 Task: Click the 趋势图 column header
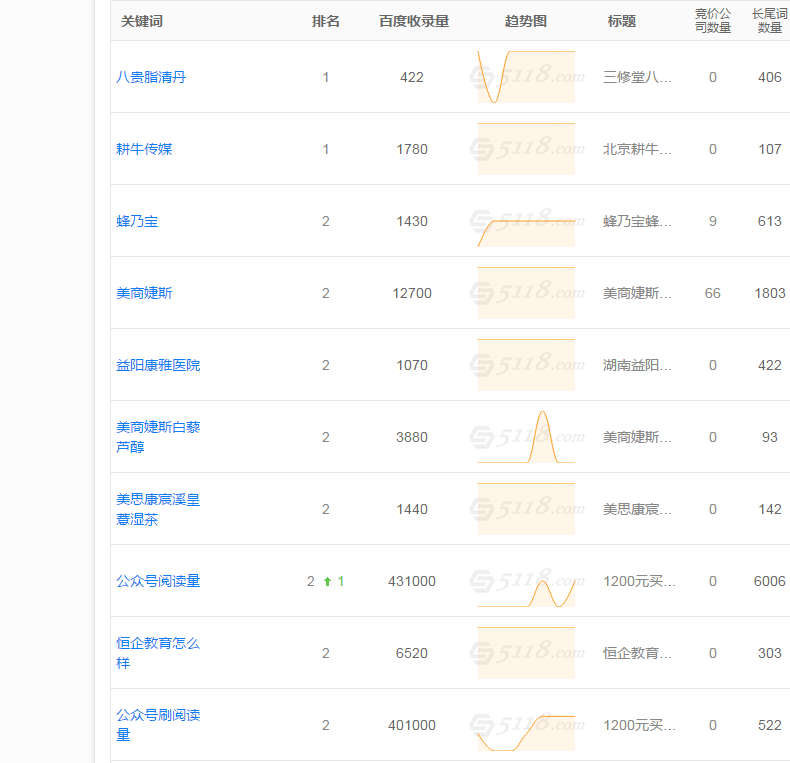(x=525, y=21)
